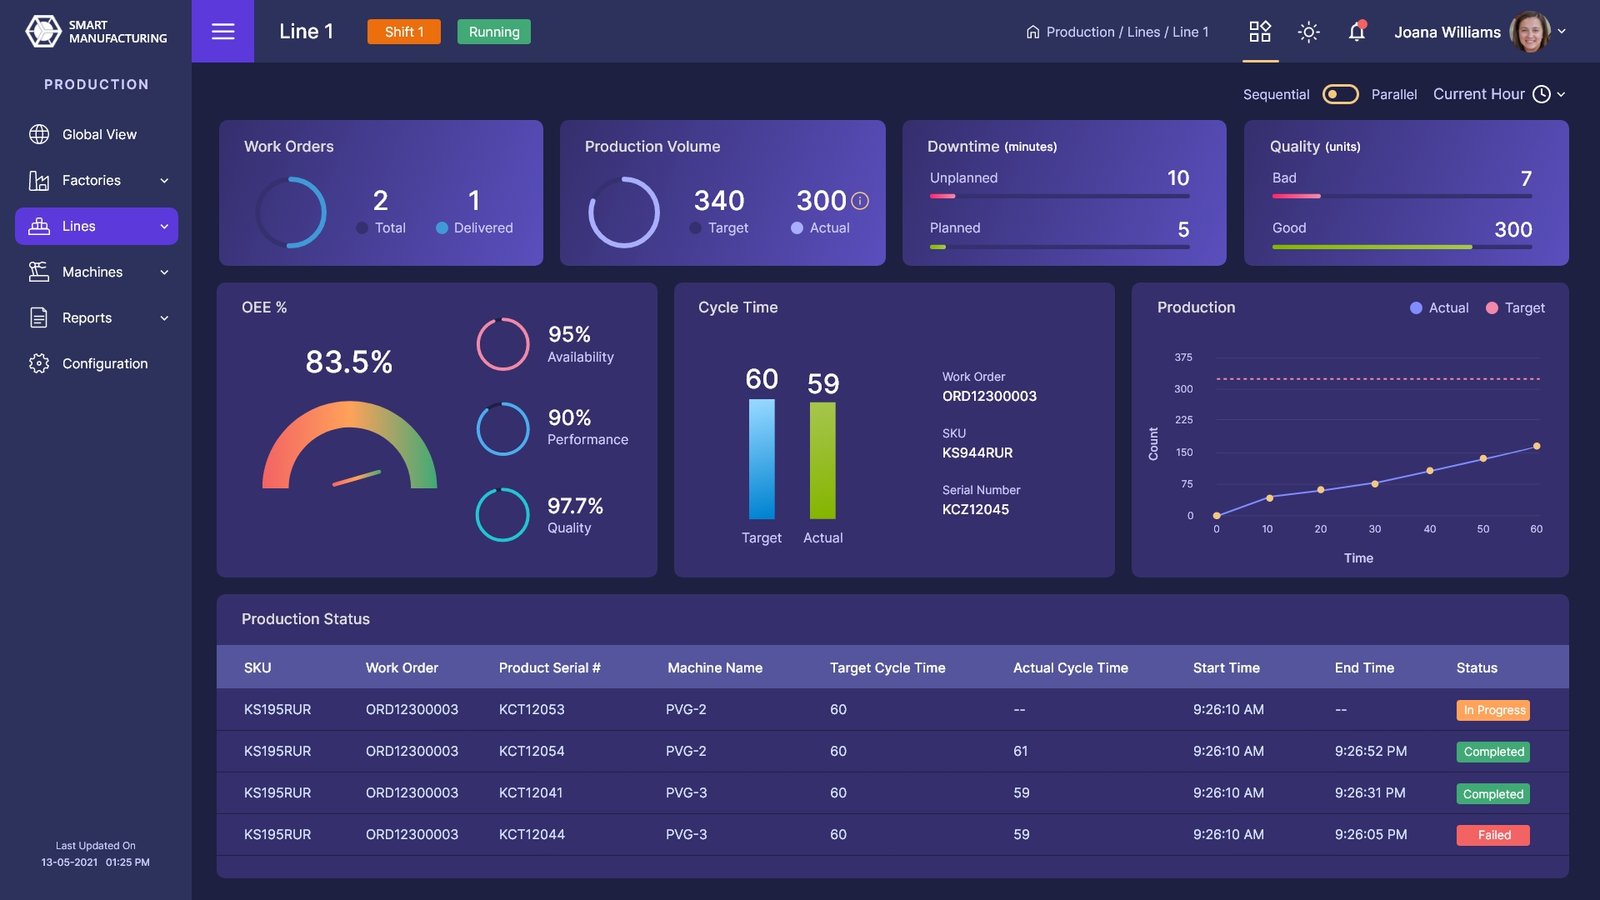Image resolution: width=1600 pixels, height=900 pixels.
Task: Open the dashboard grid view icon
Action: pos(1260,32)
